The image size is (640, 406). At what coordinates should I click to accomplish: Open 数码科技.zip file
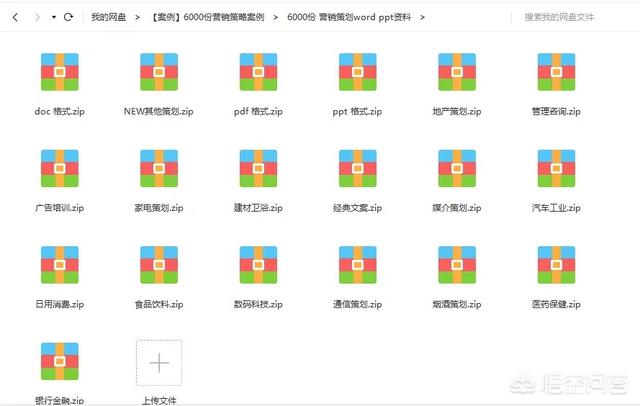259,266
